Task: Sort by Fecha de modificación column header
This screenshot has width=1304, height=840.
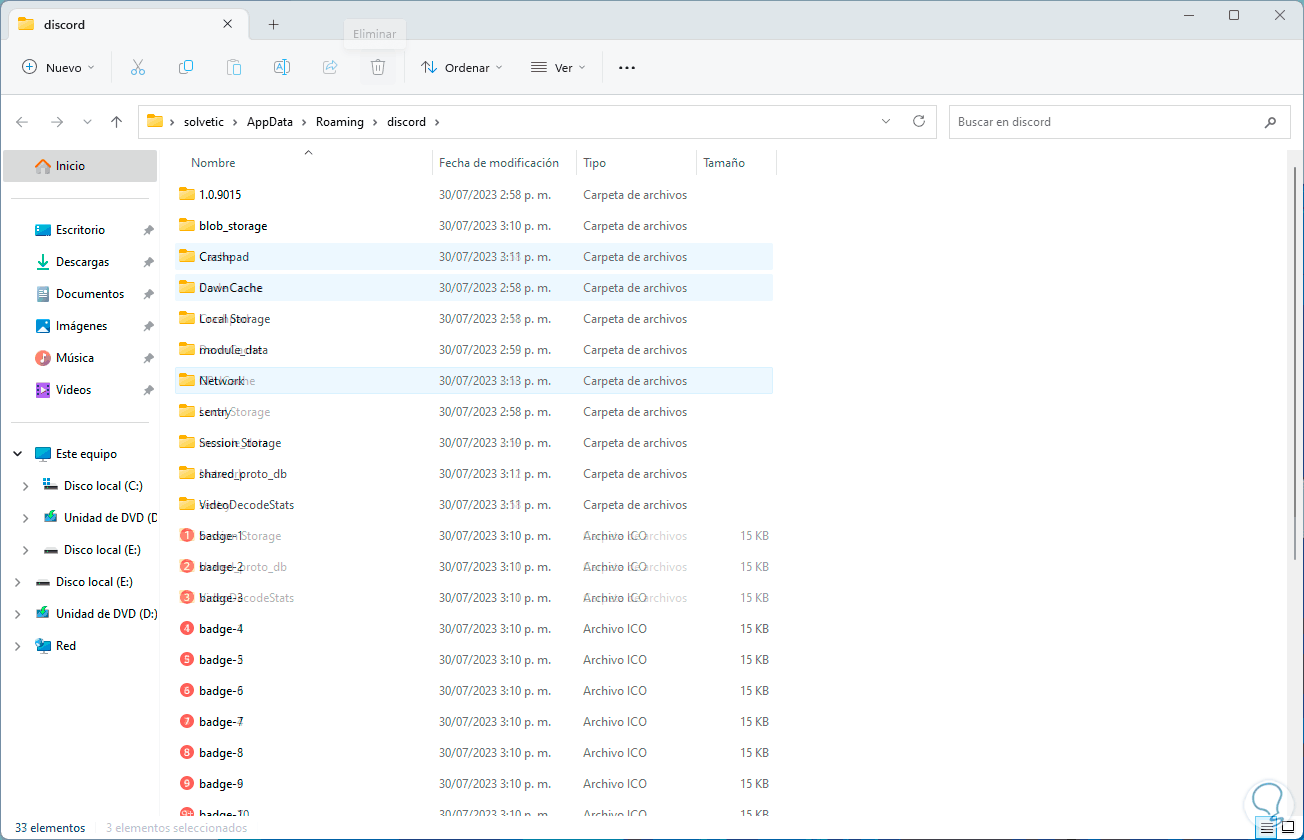Action: point(498,163)
